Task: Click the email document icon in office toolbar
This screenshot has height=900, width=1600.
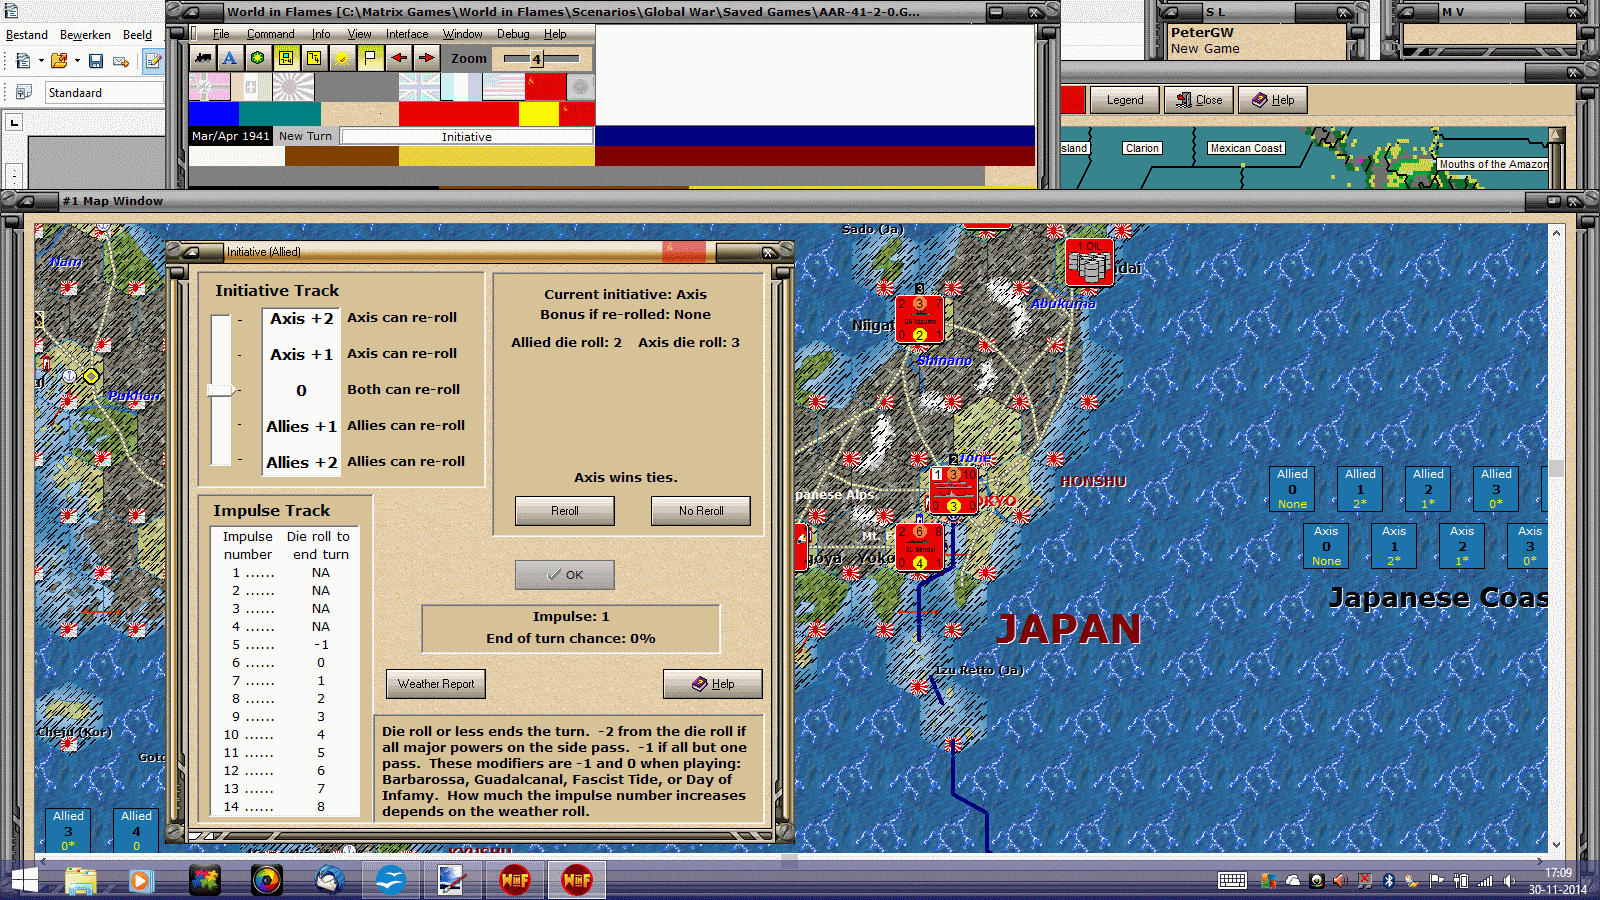Action: tap(121, 61)
